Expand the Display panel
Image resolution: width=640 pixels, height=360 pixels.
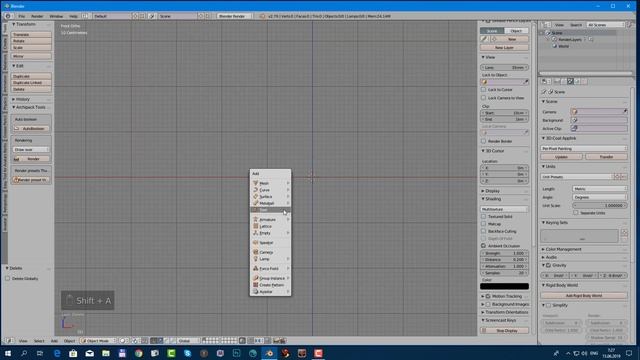tap(483, 191)
